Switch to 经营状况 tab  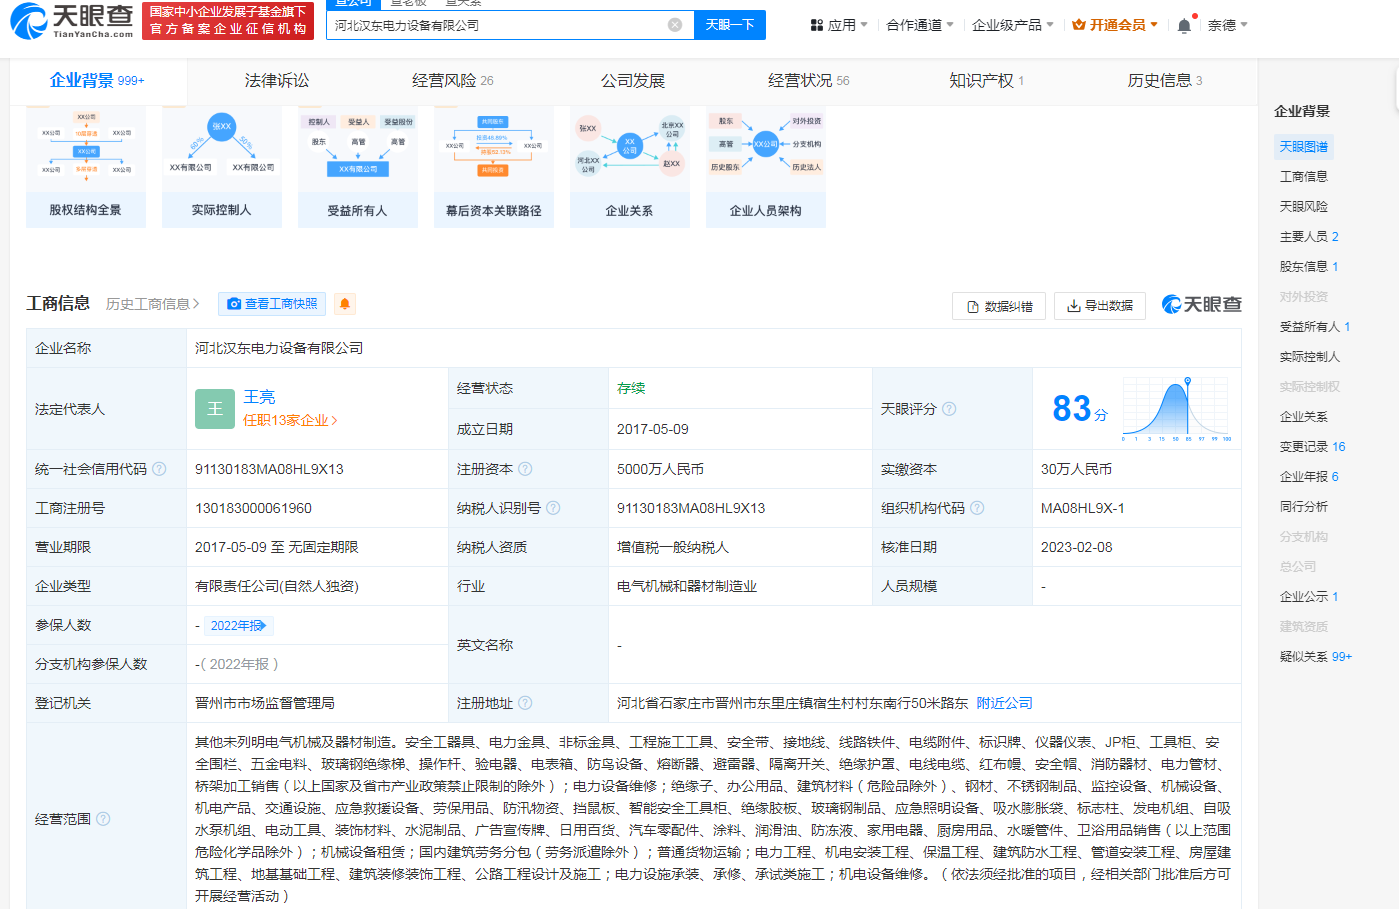tap(809, 81)
